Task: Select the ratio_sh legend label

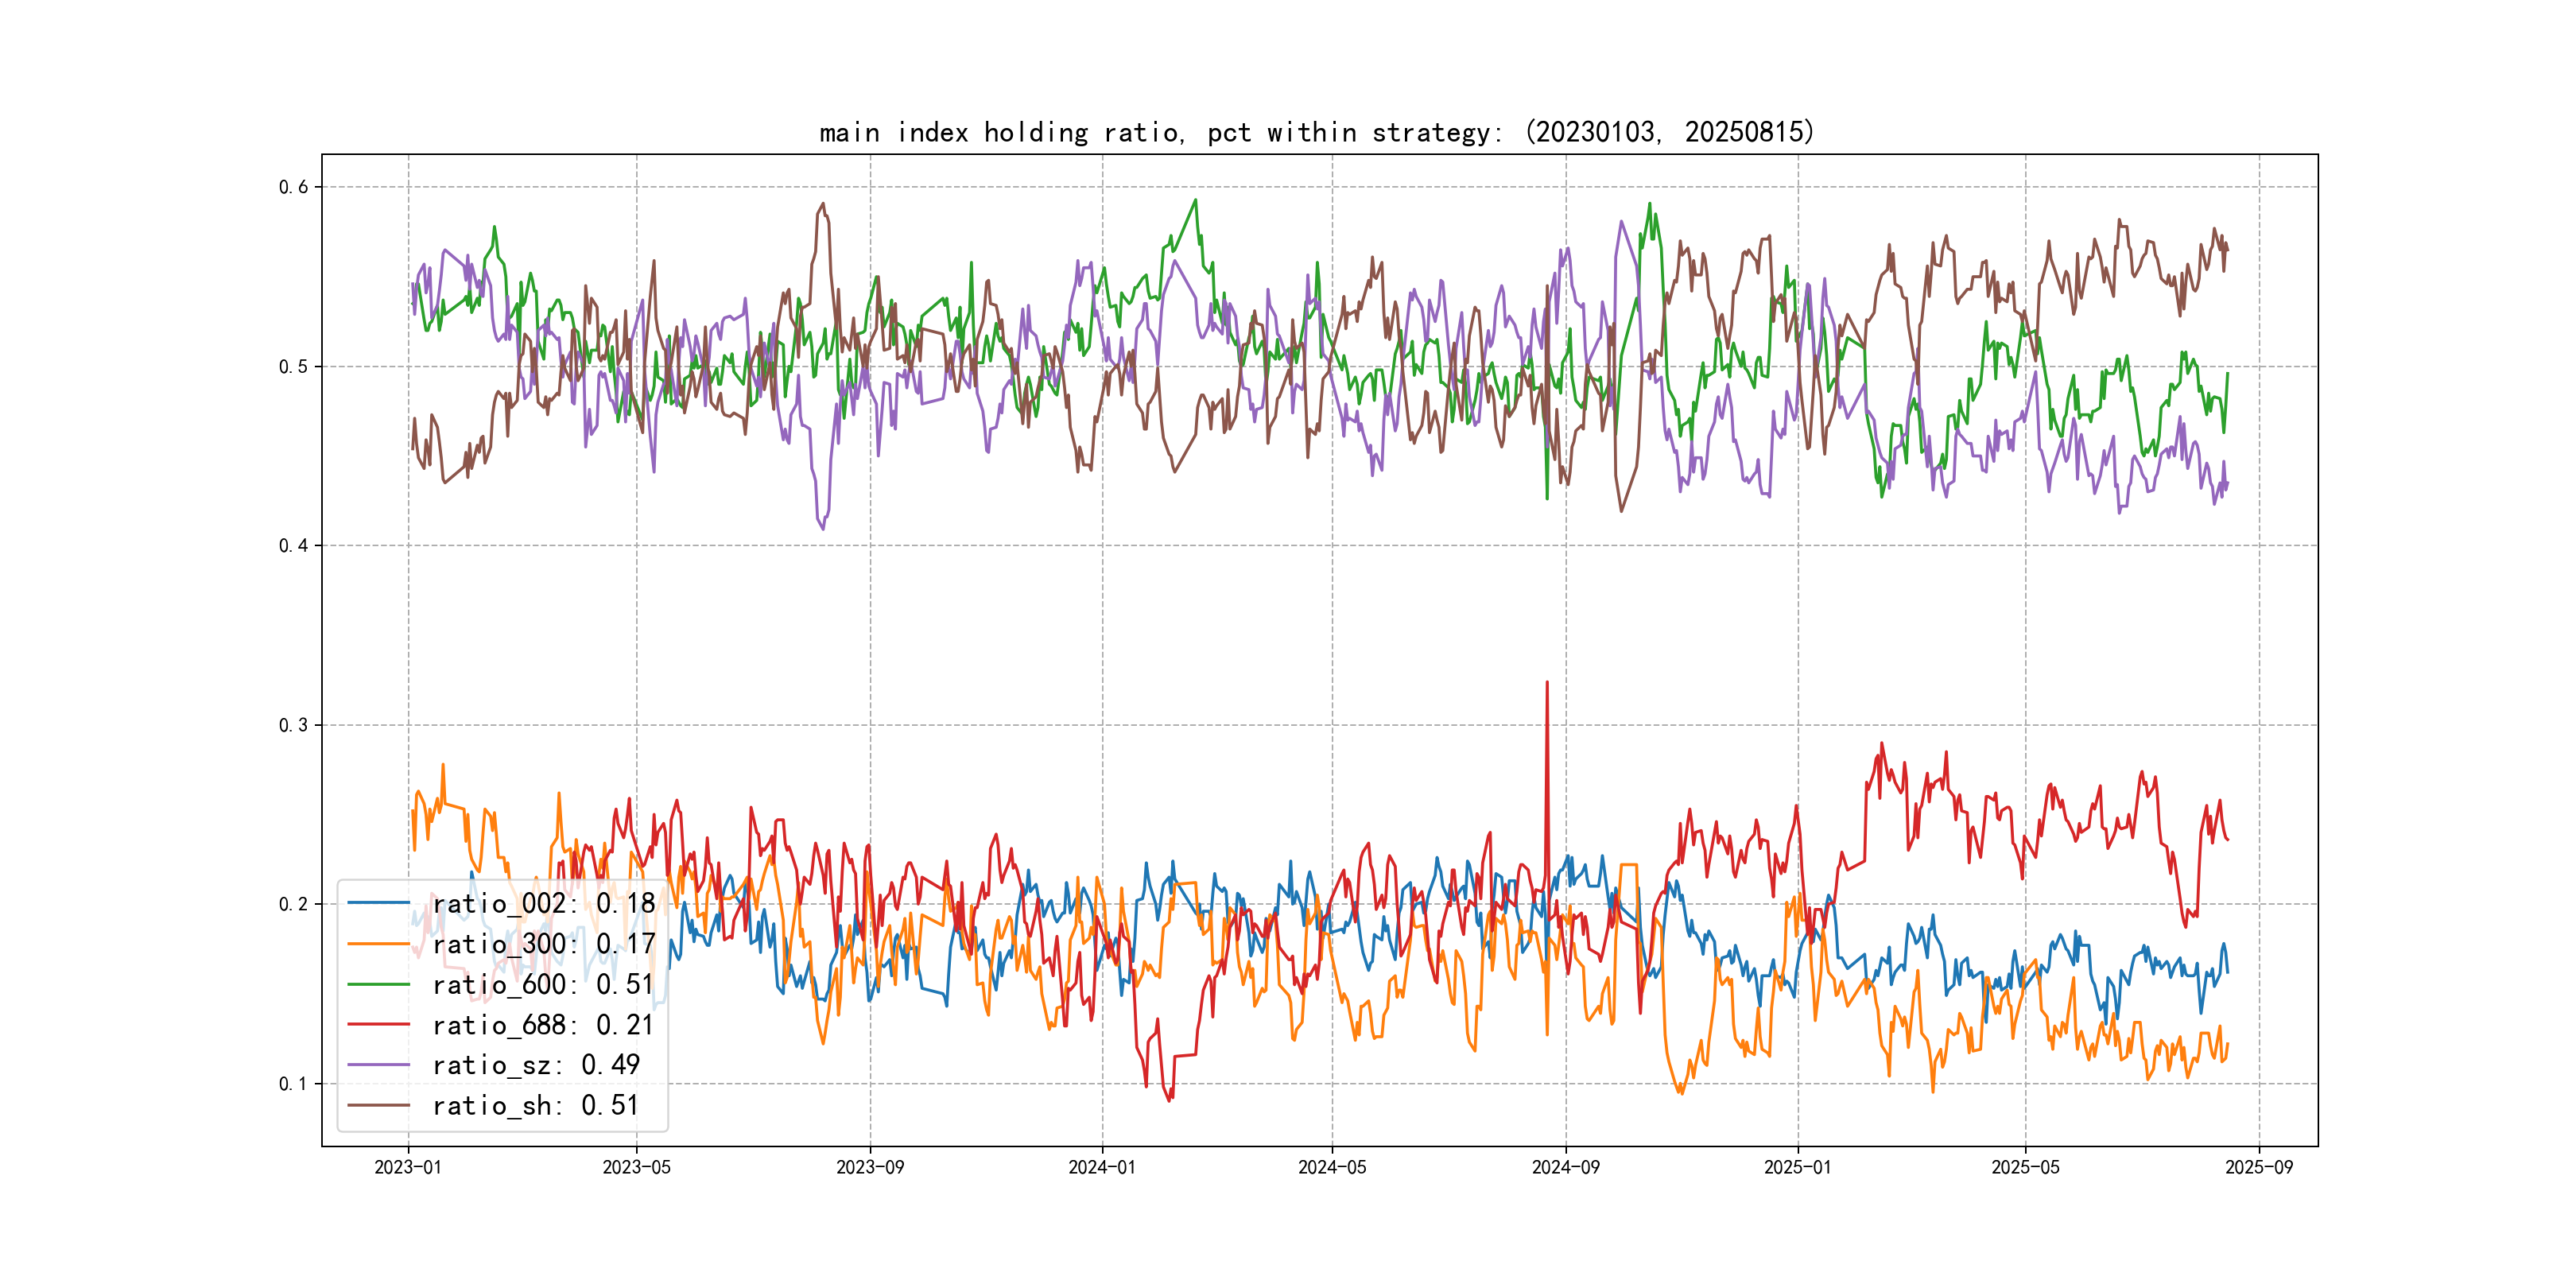Action: (x=535, y=1105)
